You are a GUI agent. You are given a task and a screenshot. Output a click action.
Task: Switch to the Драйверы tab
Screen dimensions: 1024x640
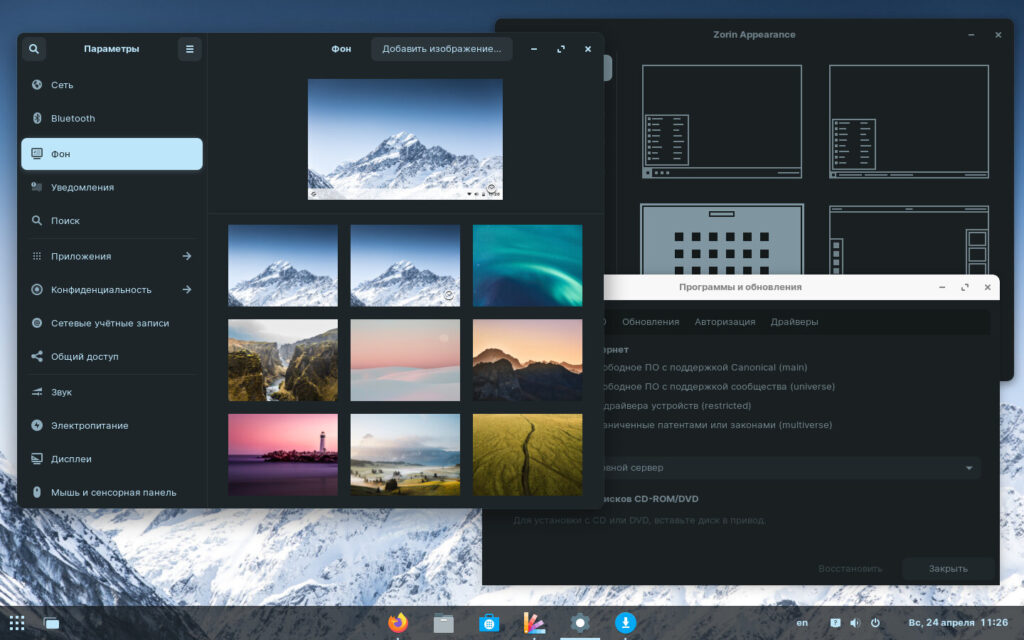794,322
